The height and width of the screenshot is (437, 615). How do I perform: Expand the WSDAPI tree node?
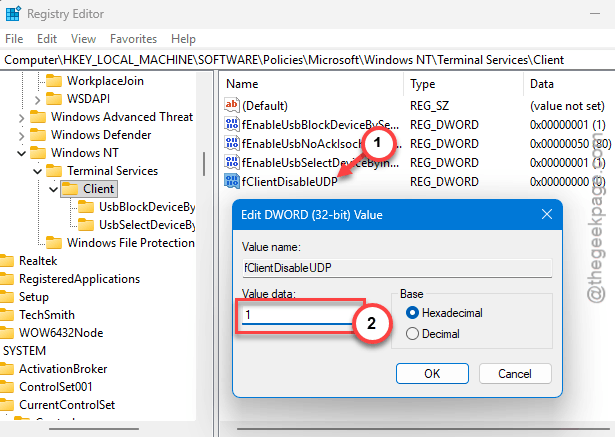tap(37, 100)
